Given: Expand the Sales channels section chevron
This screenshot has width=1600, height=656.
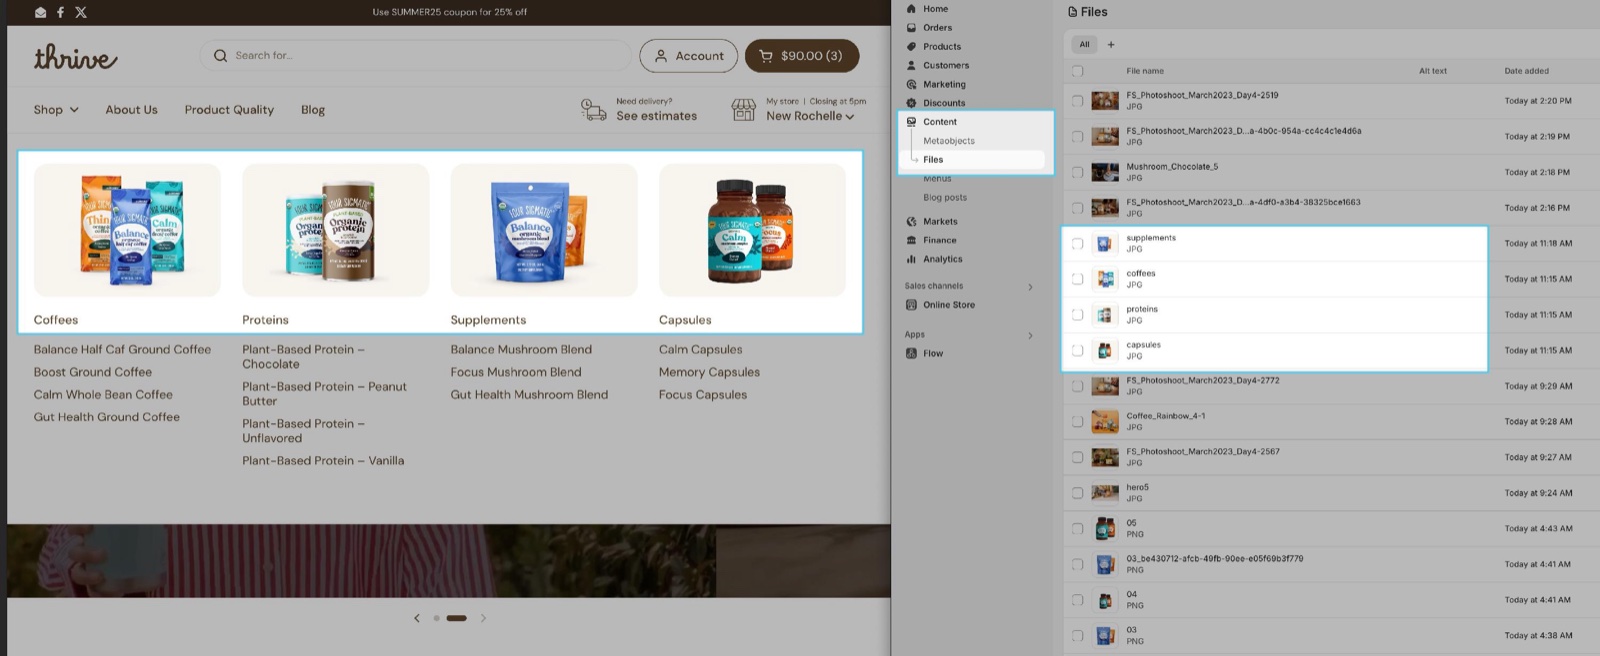Looking at the screenshot, I should tap(1030, 287).
